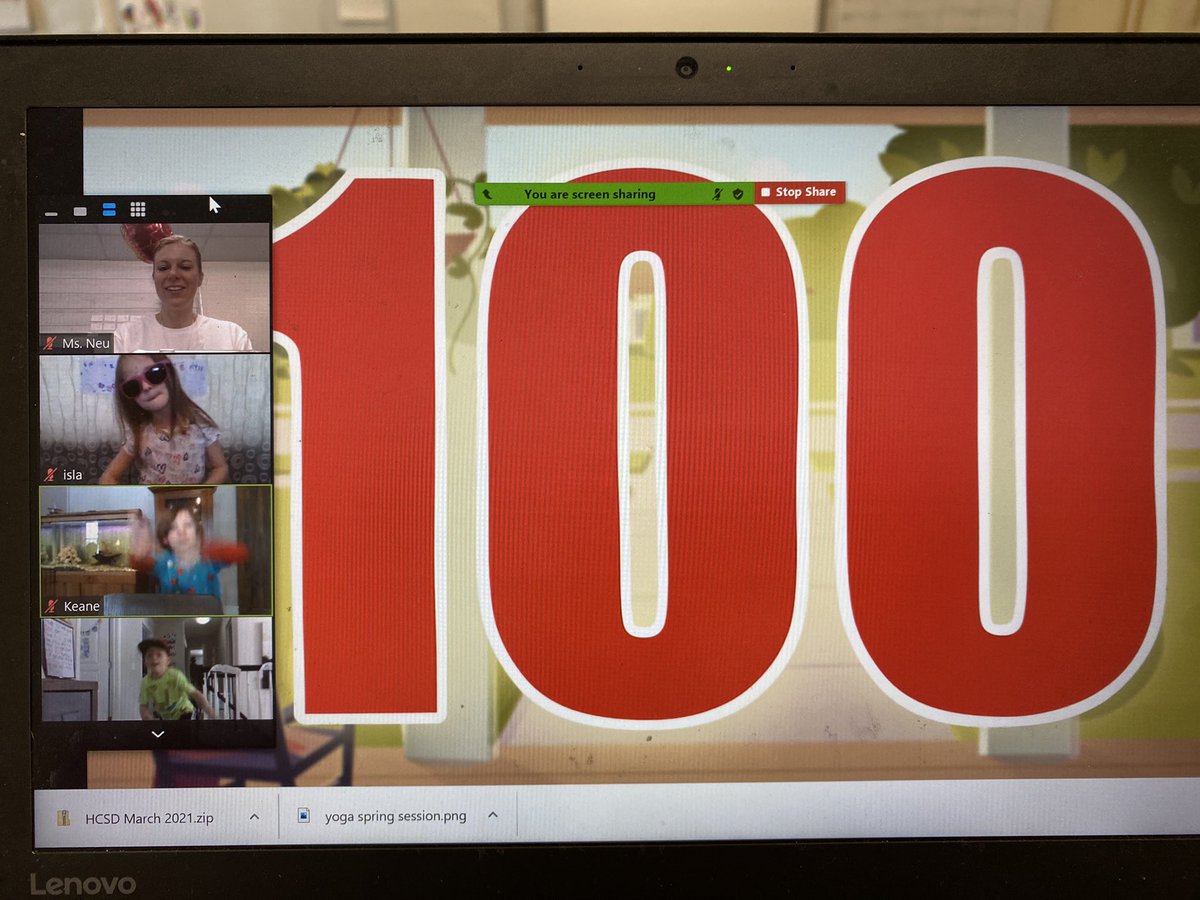Click the 'Ms. Neu' name label
This screenshot has height=900, width=1200.
[86, 343]
